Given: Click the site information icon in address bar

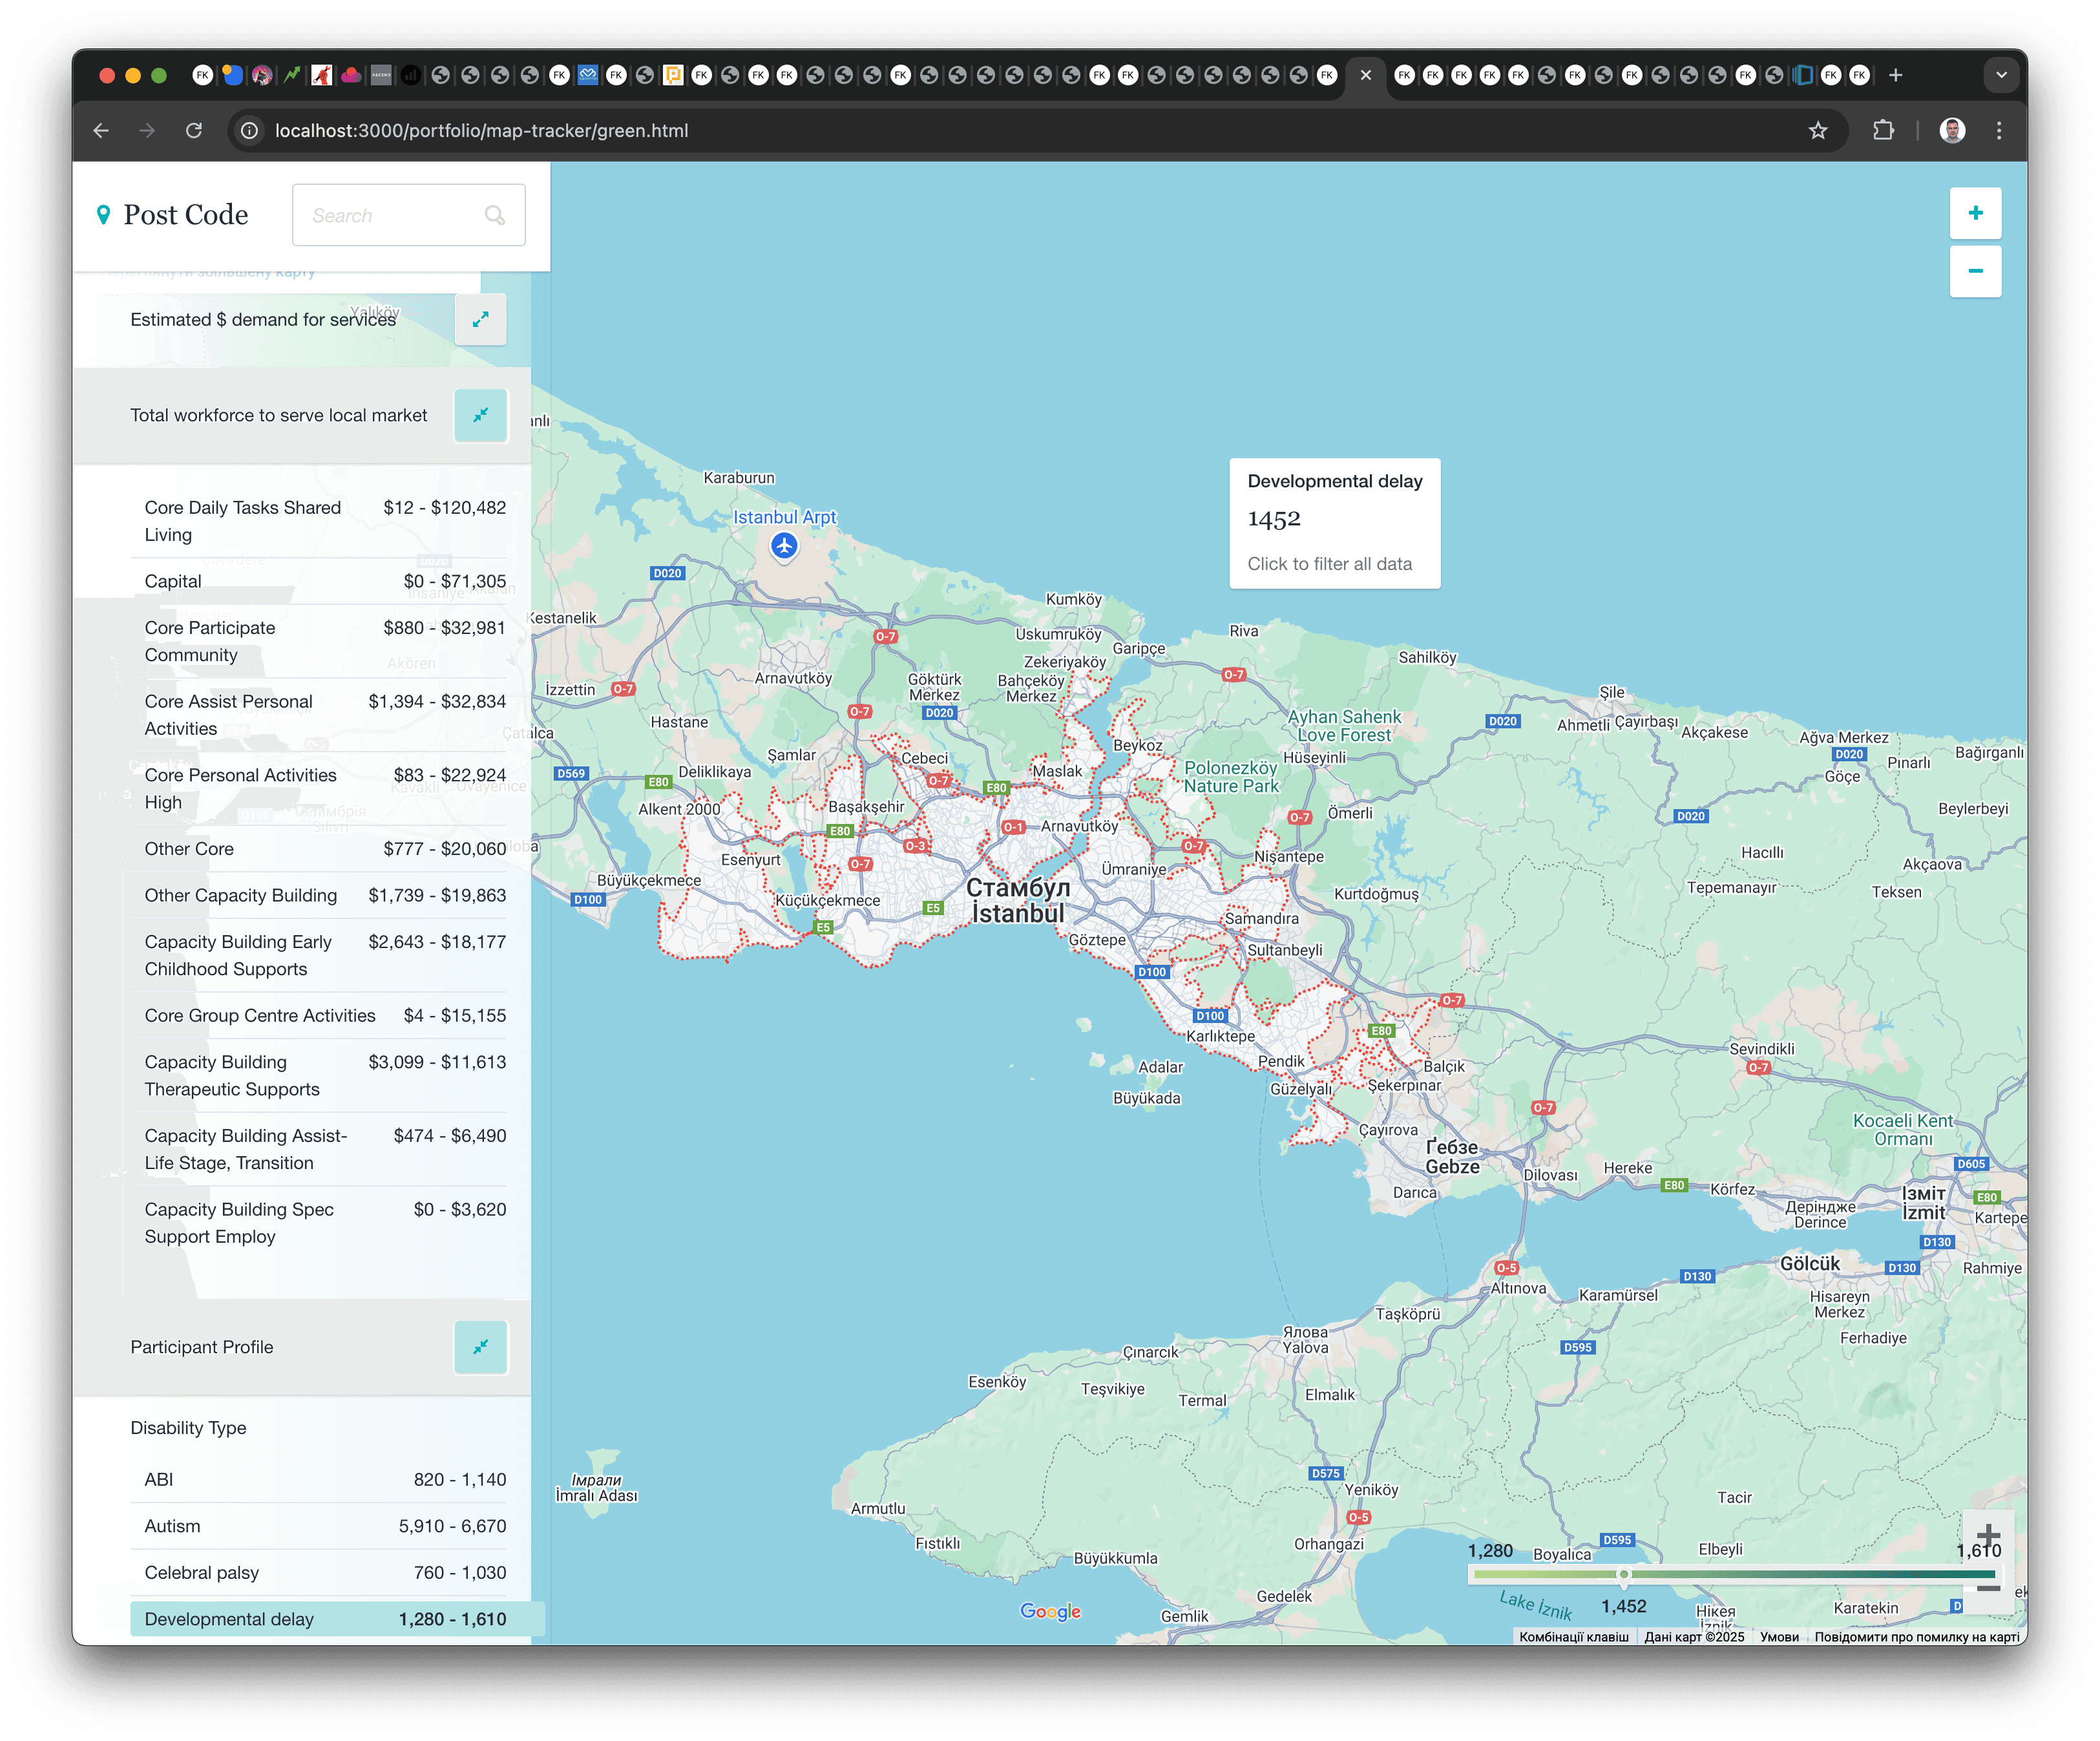Looking at the screenshot, I should tap(250, 131).
